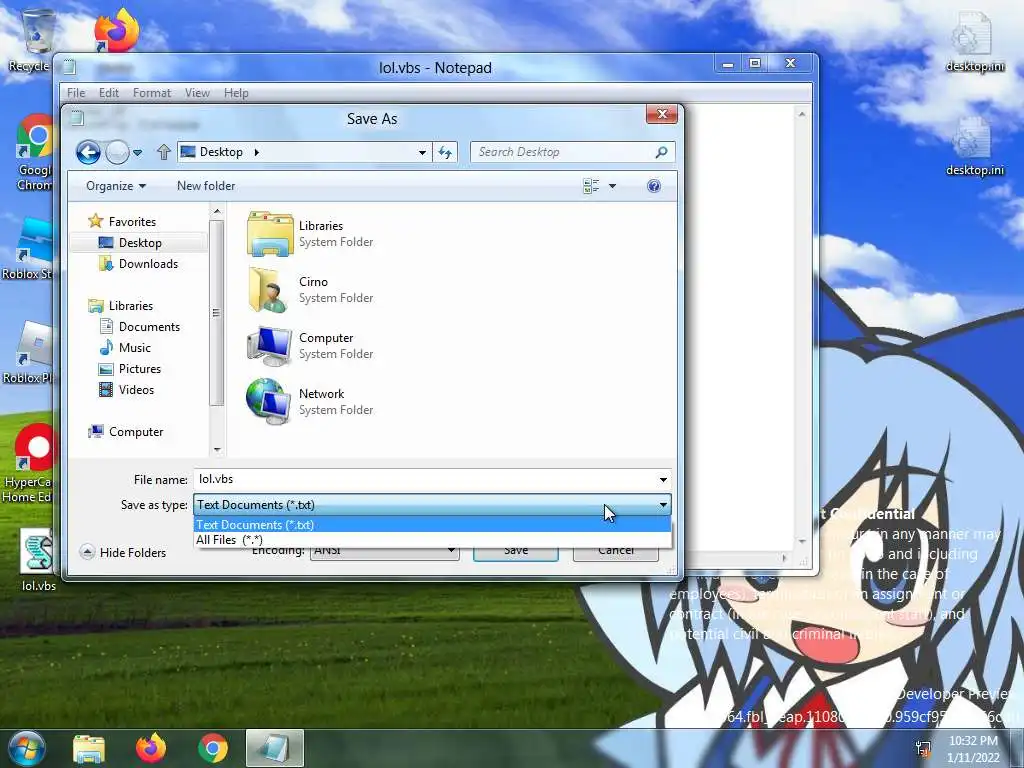Image resolution: width=1024 pixels, height=768 pixels.
Task: Choose Text Documents (*.txt) option
Action: pos(432,525)
